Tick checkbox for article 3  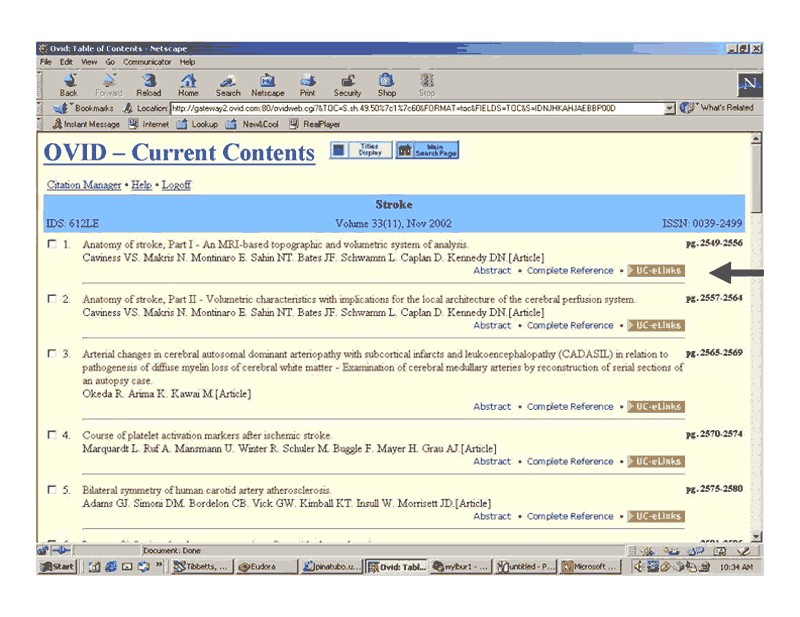tap(52, 353)
